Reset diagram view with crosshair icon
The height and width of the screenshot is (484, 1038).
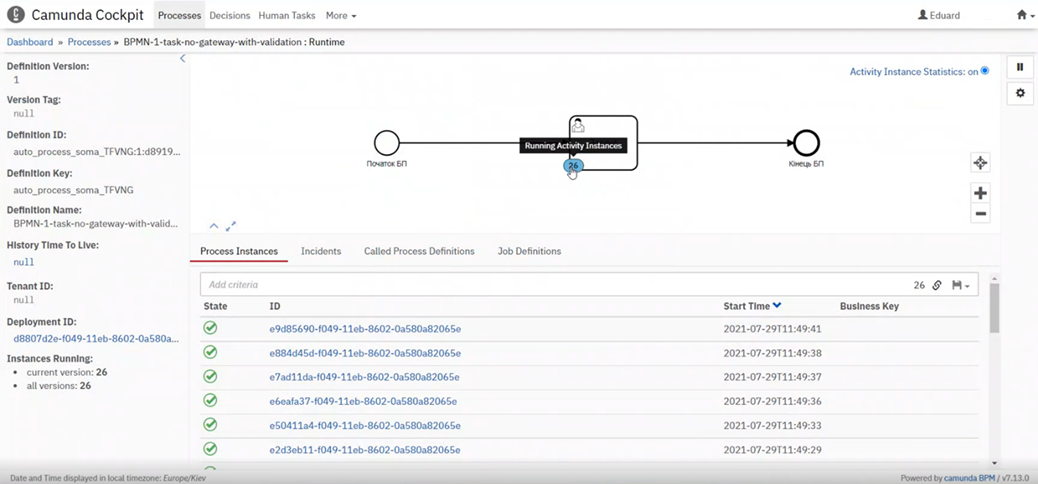point(980,162)
